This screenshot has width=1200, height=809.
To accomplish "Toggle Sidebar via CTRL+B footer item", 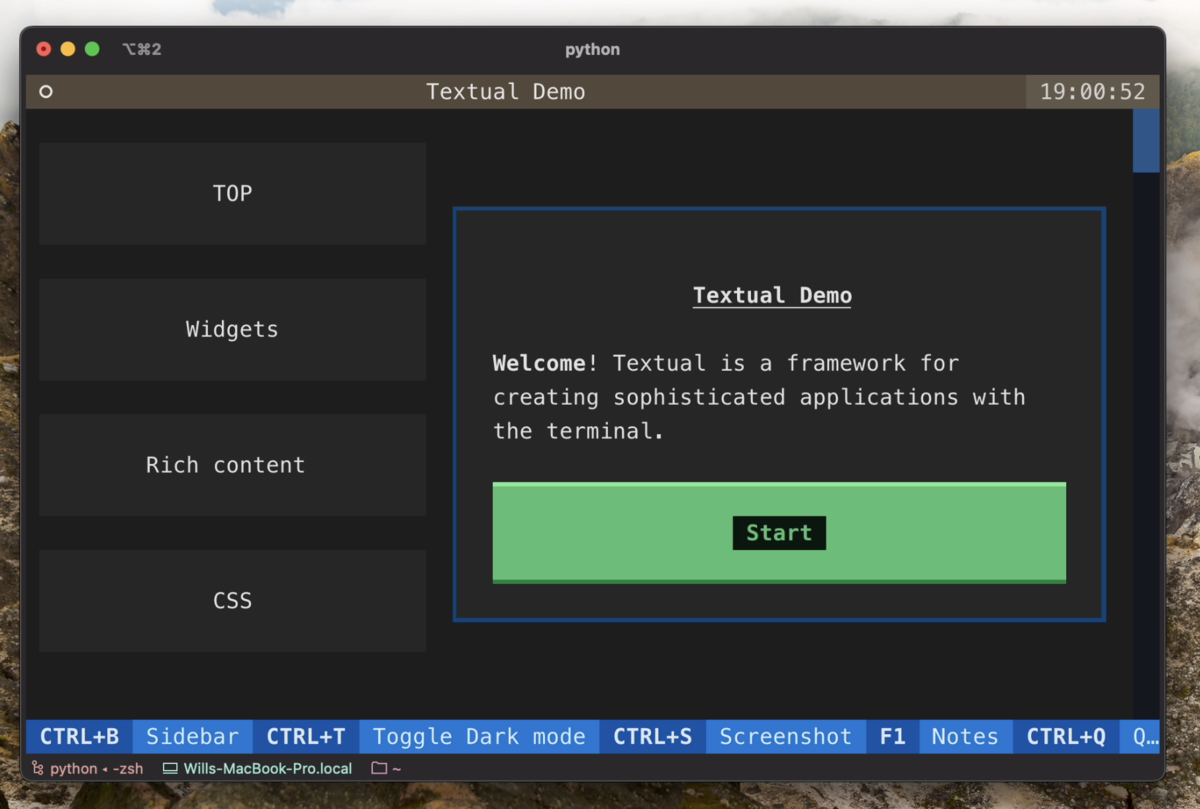I will point(139,737).
